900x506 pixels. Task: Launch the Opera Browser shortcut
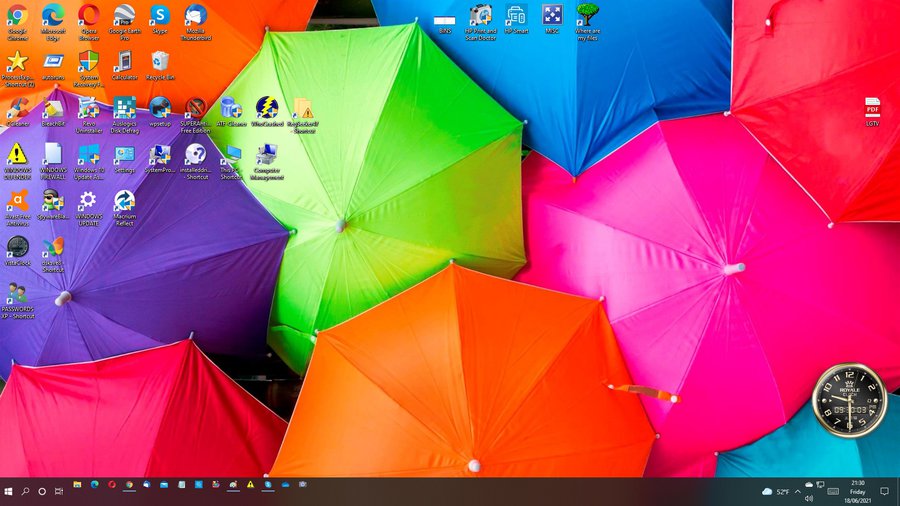[x=89, y=22]
